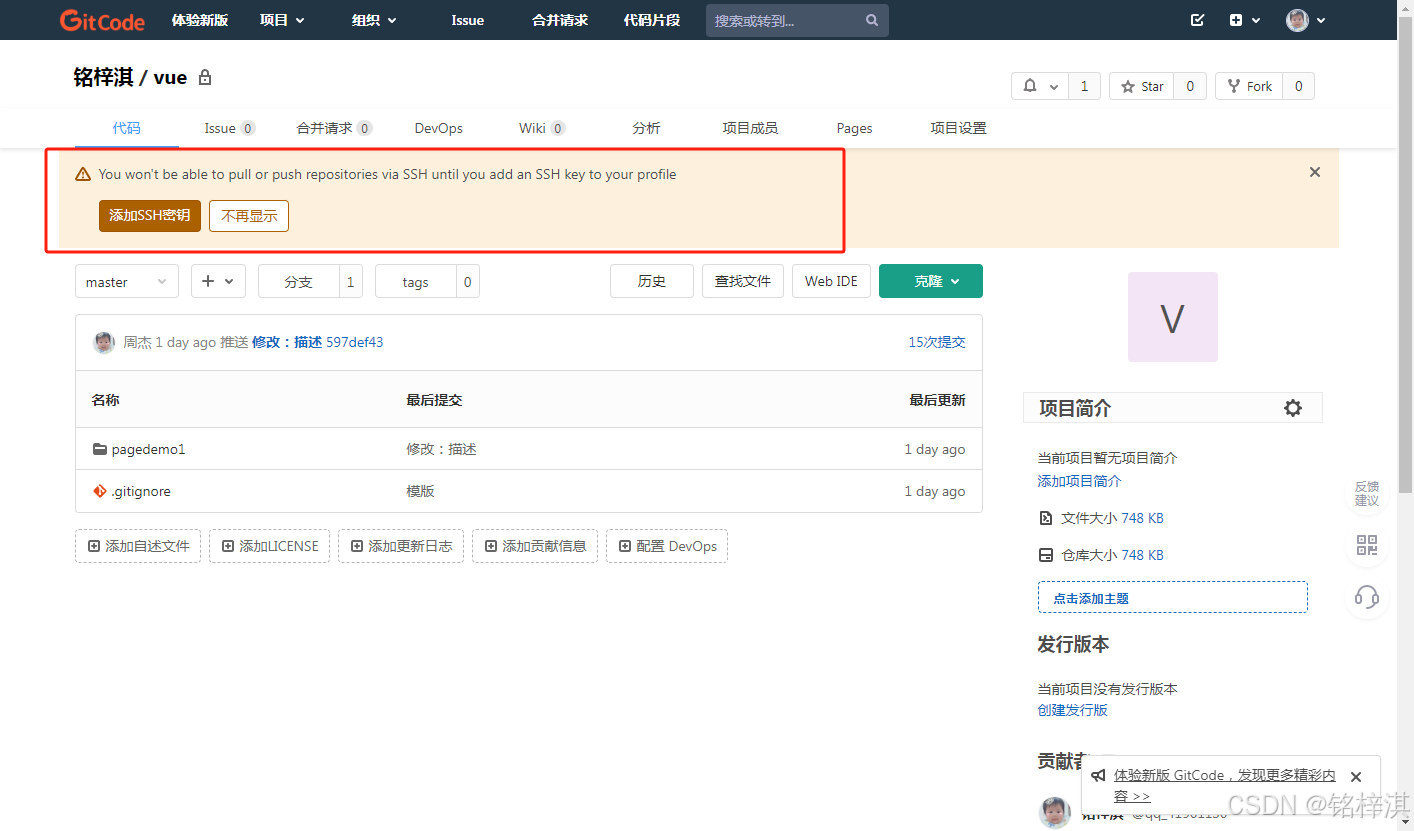
Task: Expand the notification bell dropdown arrow
Action: pyautogui.click(x=1054, y=87)
